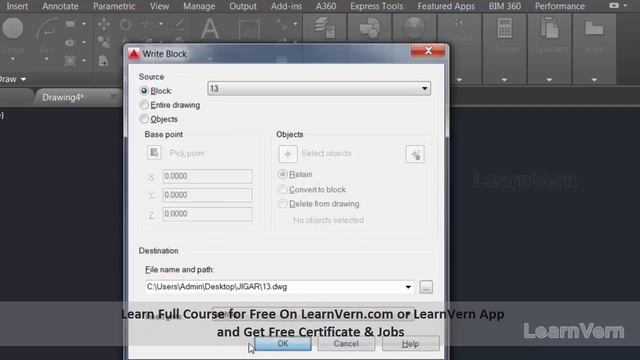Screen dimensions: 640x360
Task: Activate the Rotate tool
Action: (x=125, y=24)
